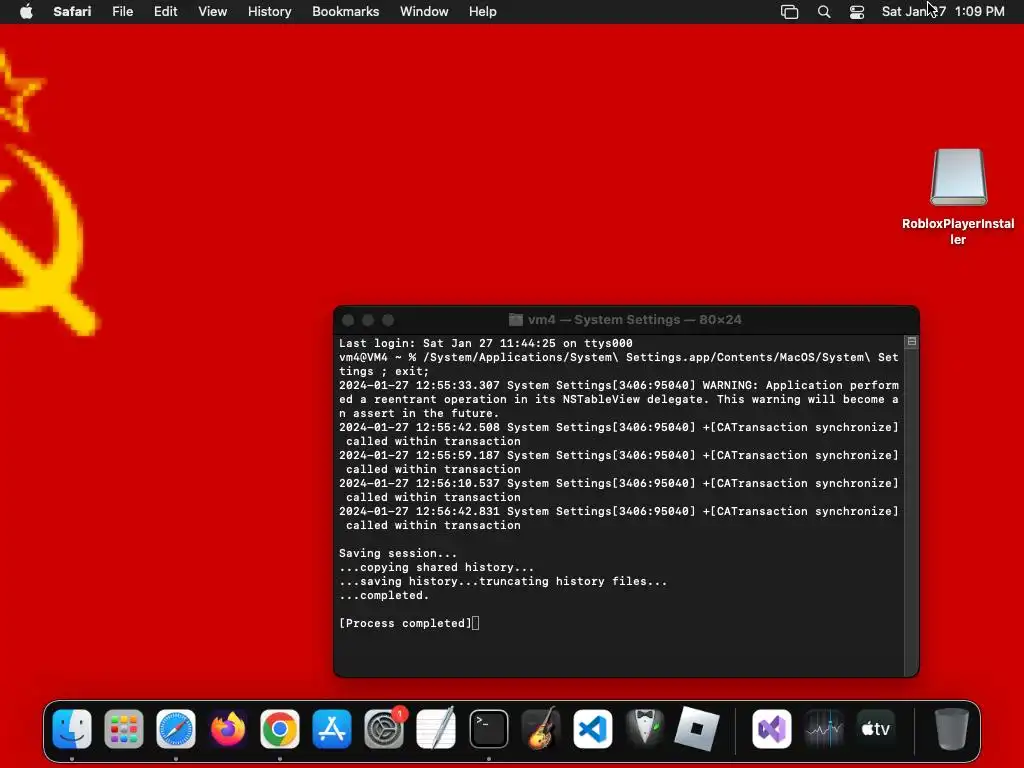This screenshot has width=1024, height=768.
Task: Zoom the Terminal window with green button
Action: 388,320
